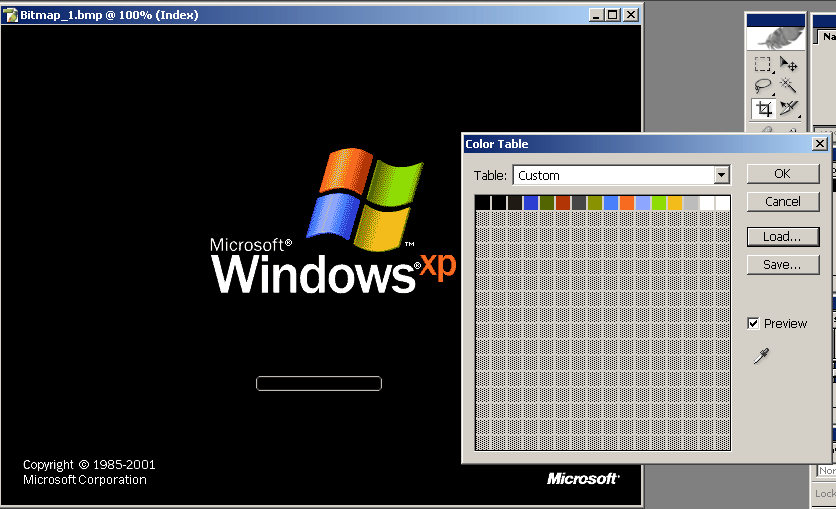Click Cancel in Color Table dialog
This screenshot has width=836, height=509.
click(783, 201)
